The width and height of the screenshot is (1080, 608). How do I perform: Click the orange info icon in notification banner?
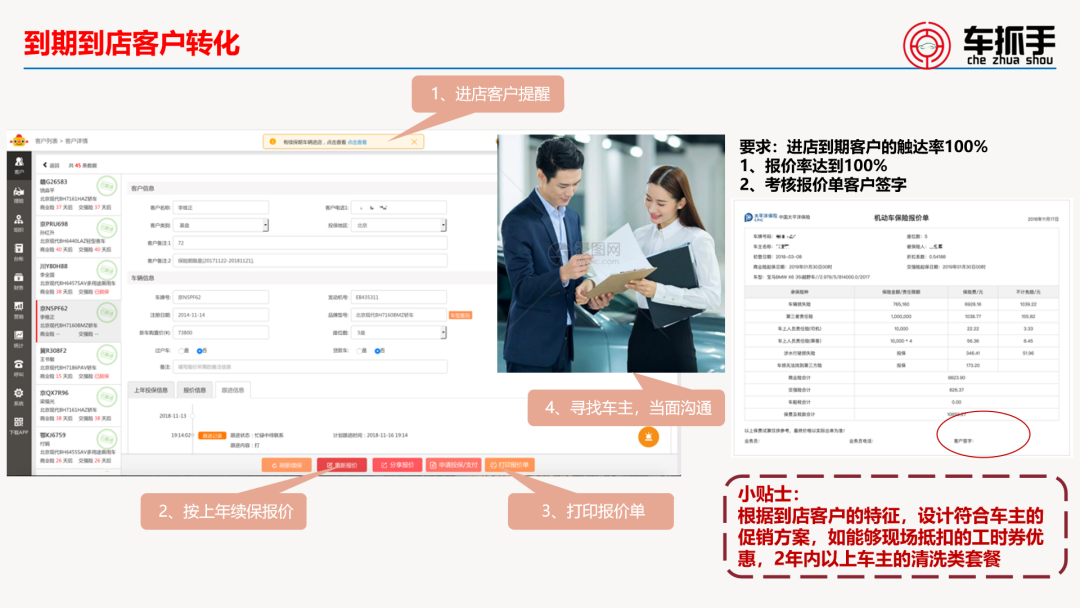coord(273,142)
